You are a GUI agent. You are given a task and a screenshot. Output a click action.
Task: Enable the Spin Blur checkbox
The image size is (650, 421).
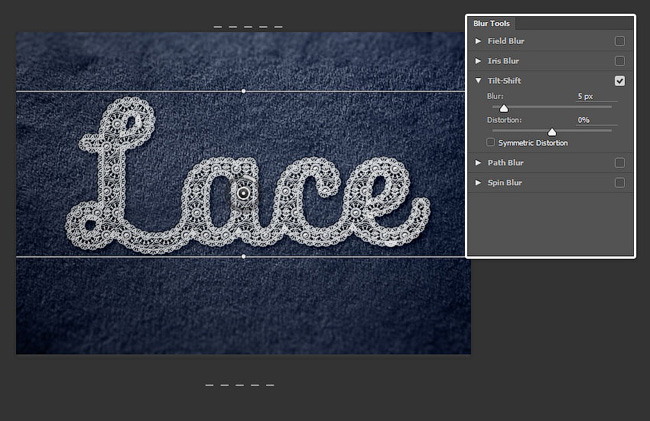click(620, 183)
